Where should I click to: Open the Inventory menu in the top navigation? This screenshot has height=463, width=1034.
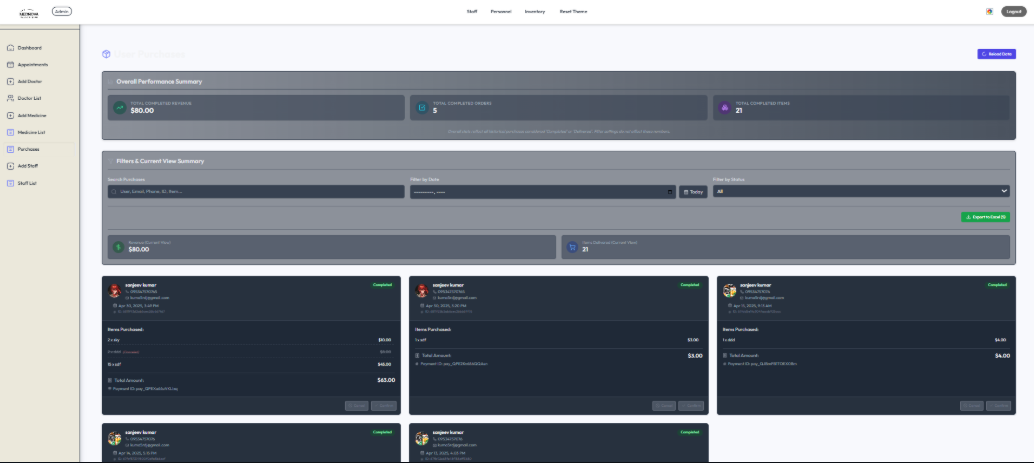click(535, 12)
